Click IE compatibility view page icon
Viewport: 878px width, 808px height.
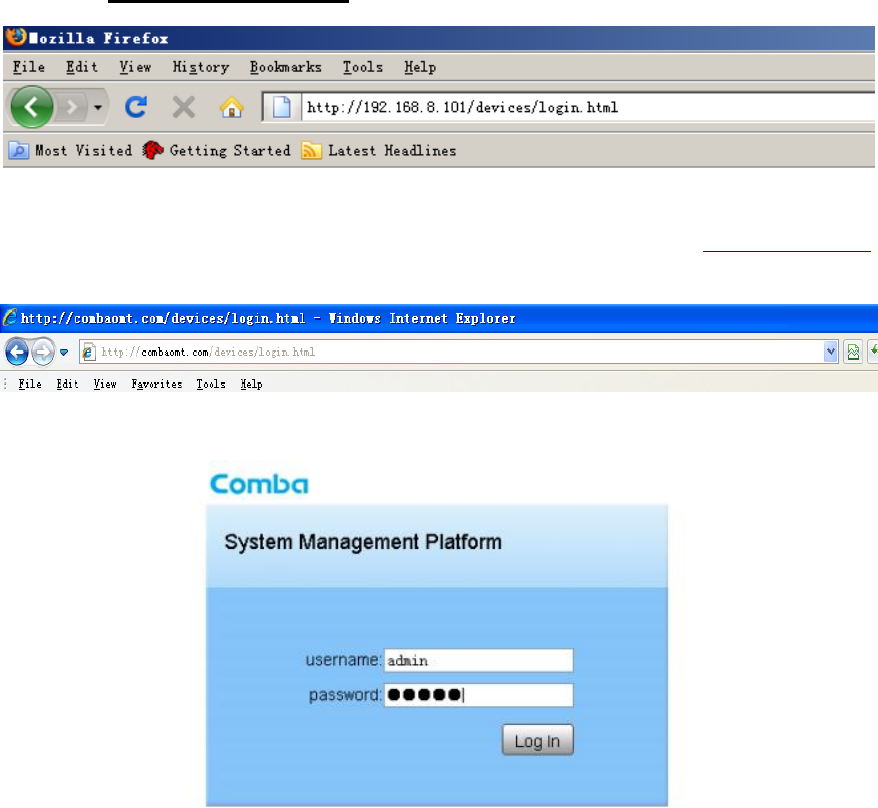853,352
